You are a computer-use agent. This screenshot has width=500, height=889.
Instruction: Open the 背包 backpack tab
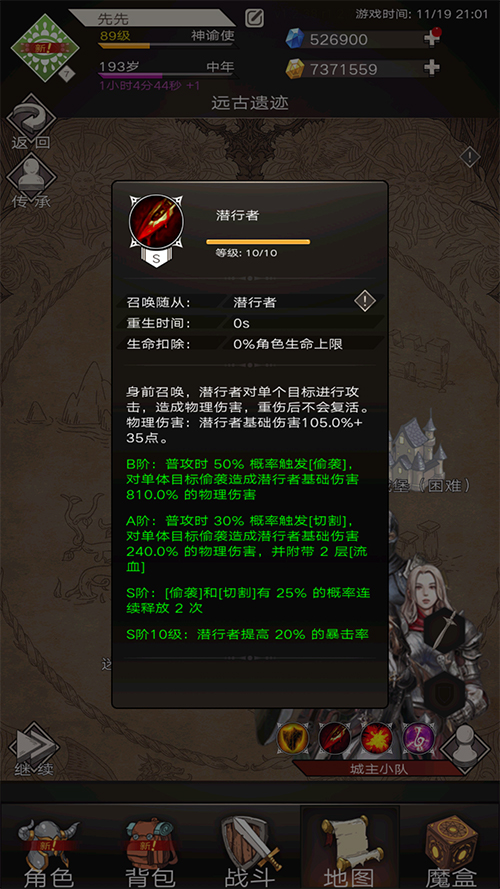(150, 848)
